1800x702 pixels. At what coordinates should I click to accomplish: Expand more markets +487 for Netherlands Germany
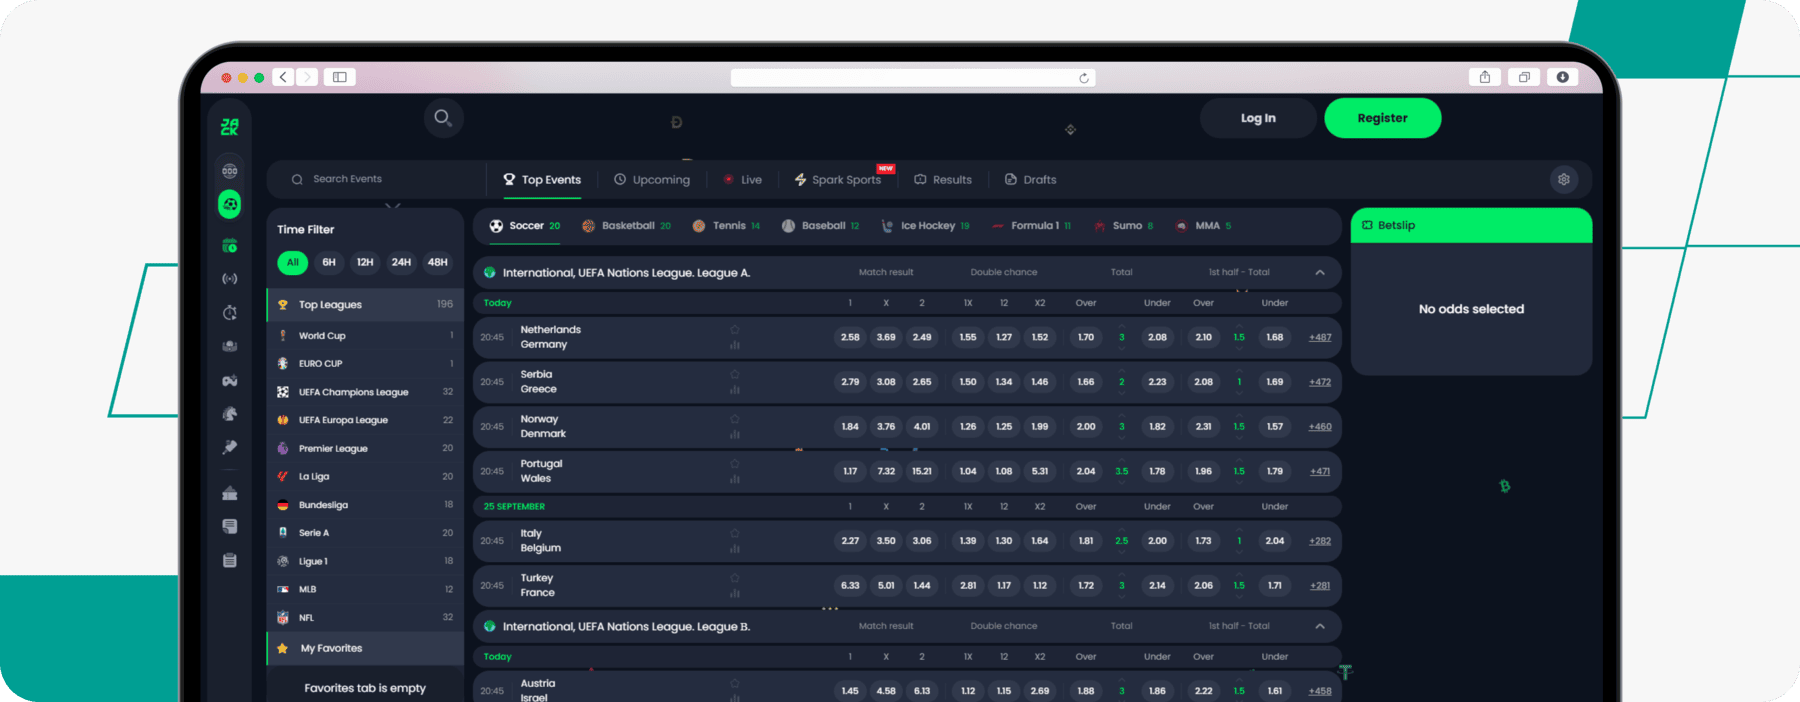(1320, 337)
